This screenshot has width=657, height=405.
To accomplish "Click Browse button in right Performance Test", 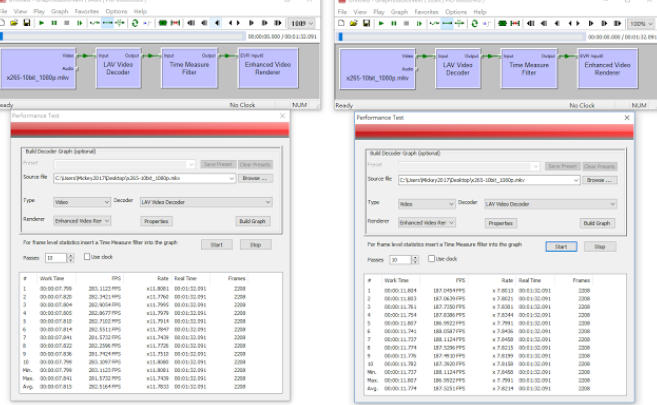I will click(599, 180).
